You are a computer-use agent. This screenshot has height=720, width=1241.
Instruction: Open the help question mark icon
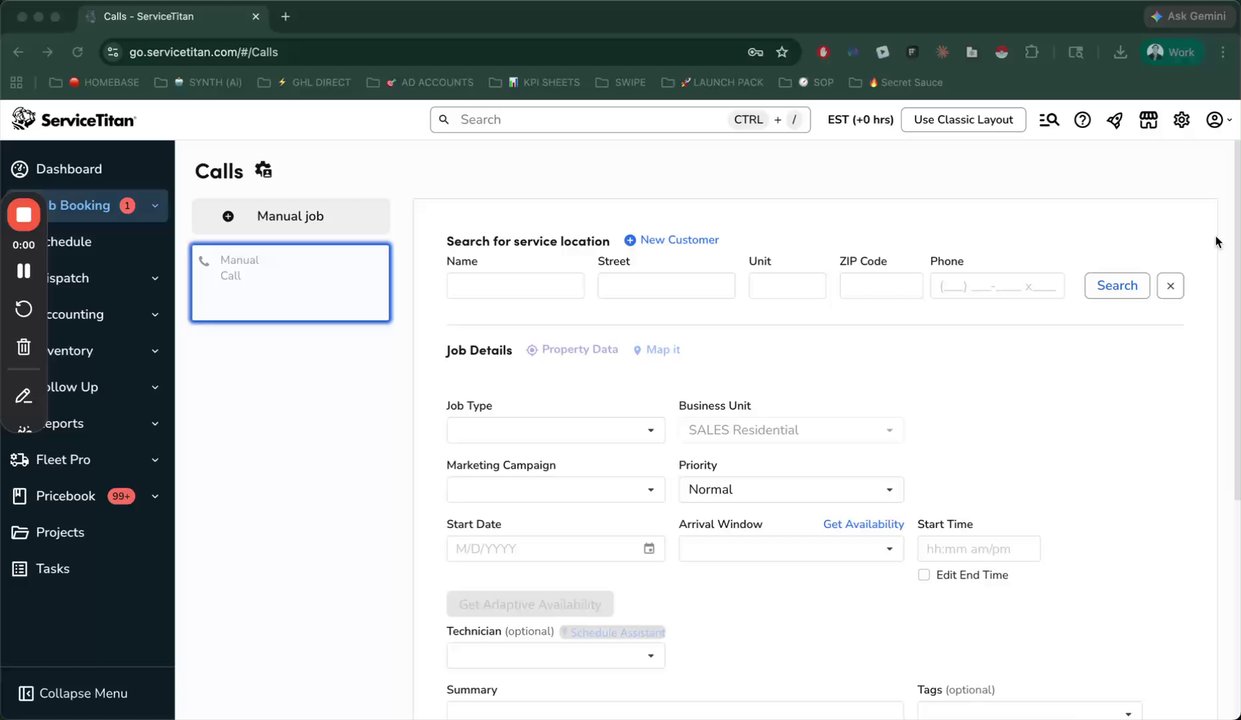[1082, 120]
